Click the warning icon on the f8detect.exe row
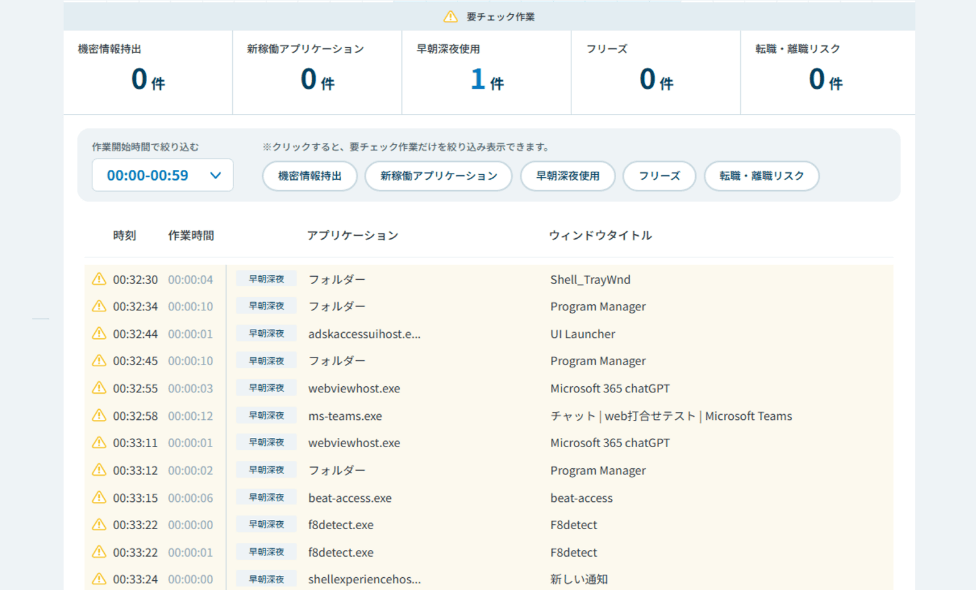This screenshot has height=590, width=976. (x=98, y=524)
